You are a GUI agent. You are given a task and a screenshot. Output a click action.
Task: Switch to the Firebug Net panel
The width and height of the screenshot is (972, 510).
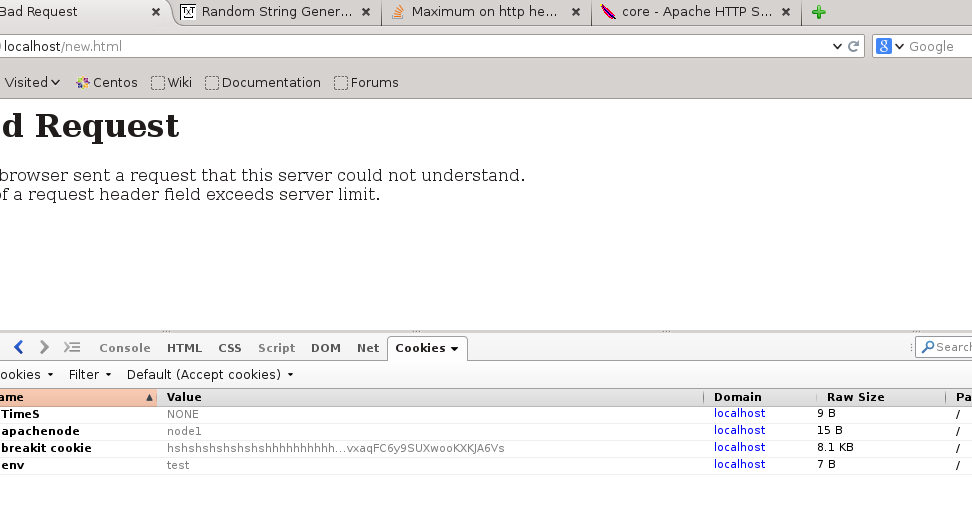tap(368, 348)
